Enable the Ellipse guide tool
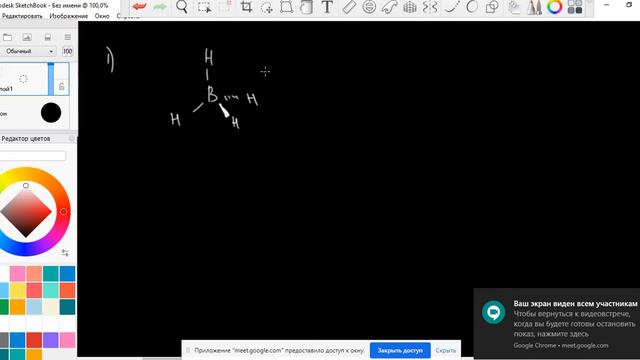The width and height of the screenshot is (640, 360). coord(369,7)
